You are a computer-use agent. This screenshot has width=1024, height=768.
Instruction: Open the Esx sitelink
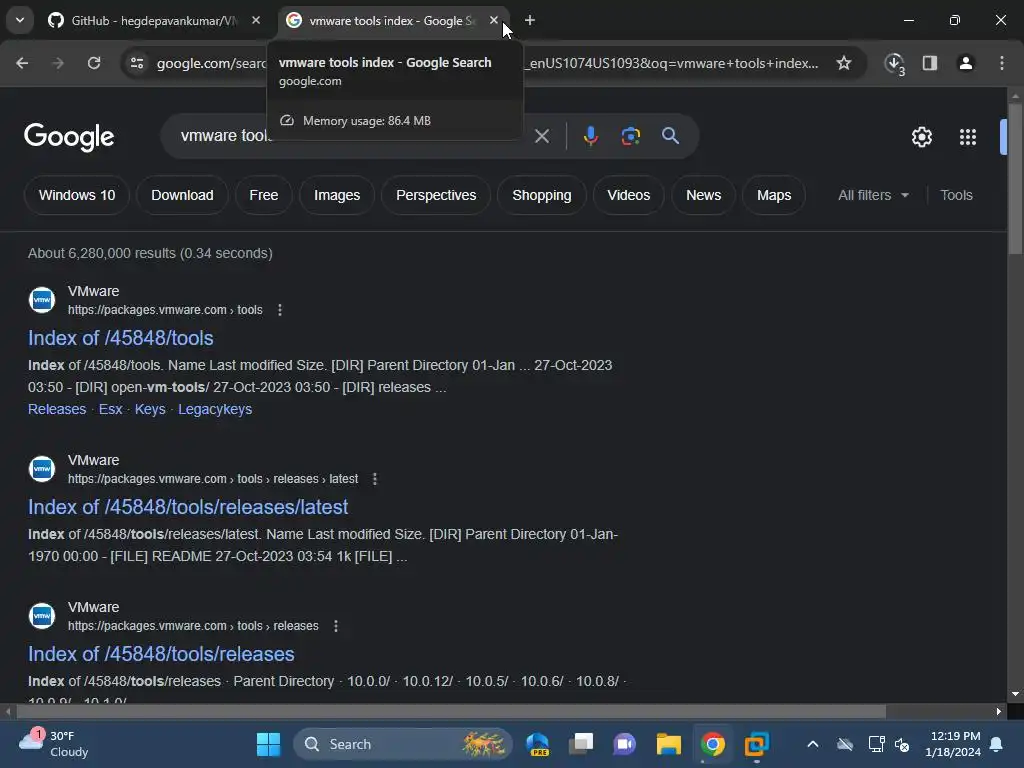pos(110,409)
